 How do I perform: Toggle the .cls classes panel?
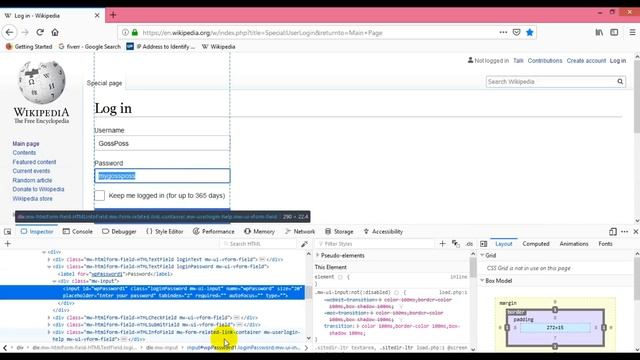469,244
